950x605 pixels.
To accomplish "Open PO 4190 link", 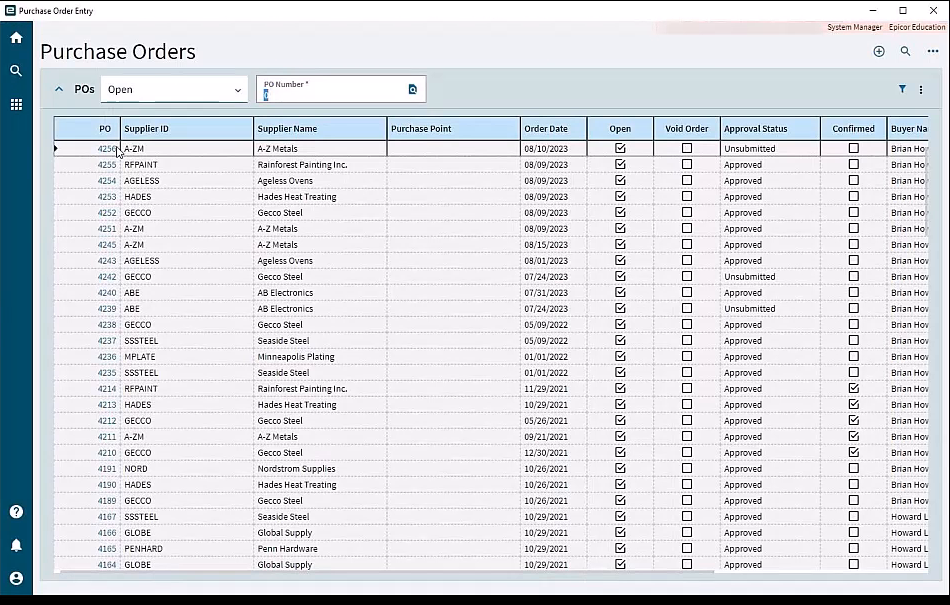I will (107, 484).
